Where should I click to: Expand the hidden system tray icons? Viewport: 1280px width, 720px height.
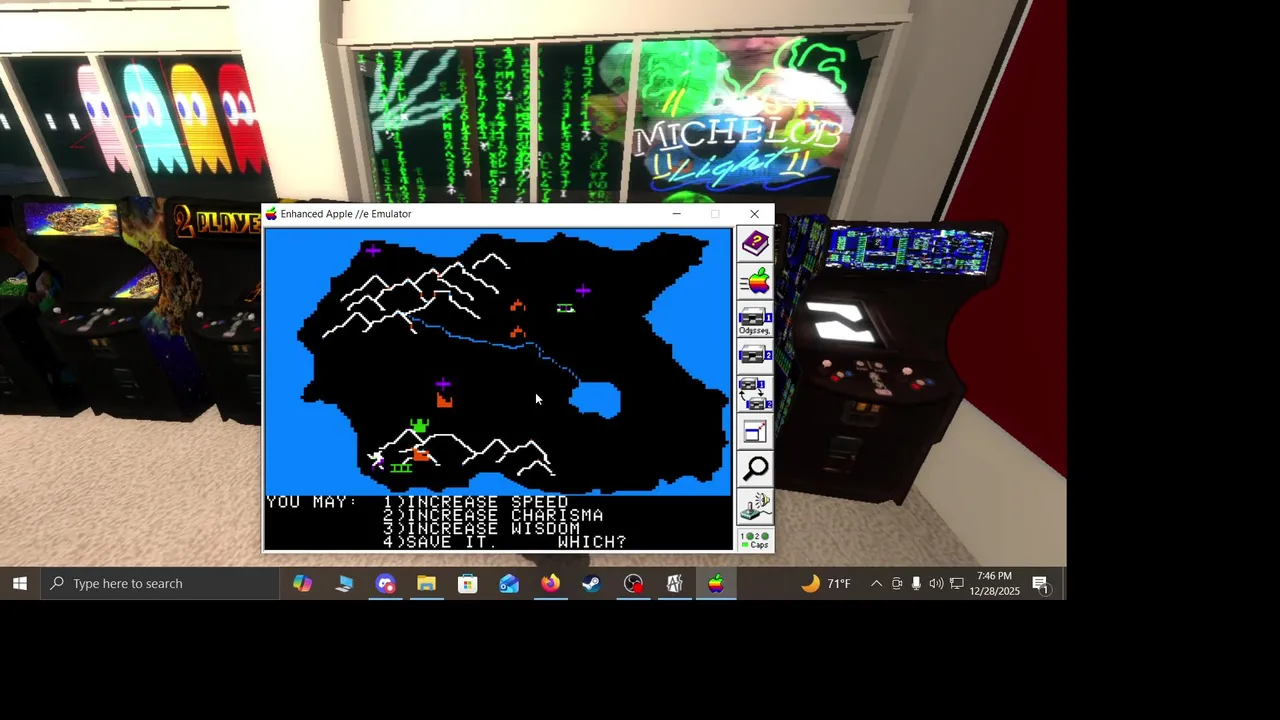point(876,583)
